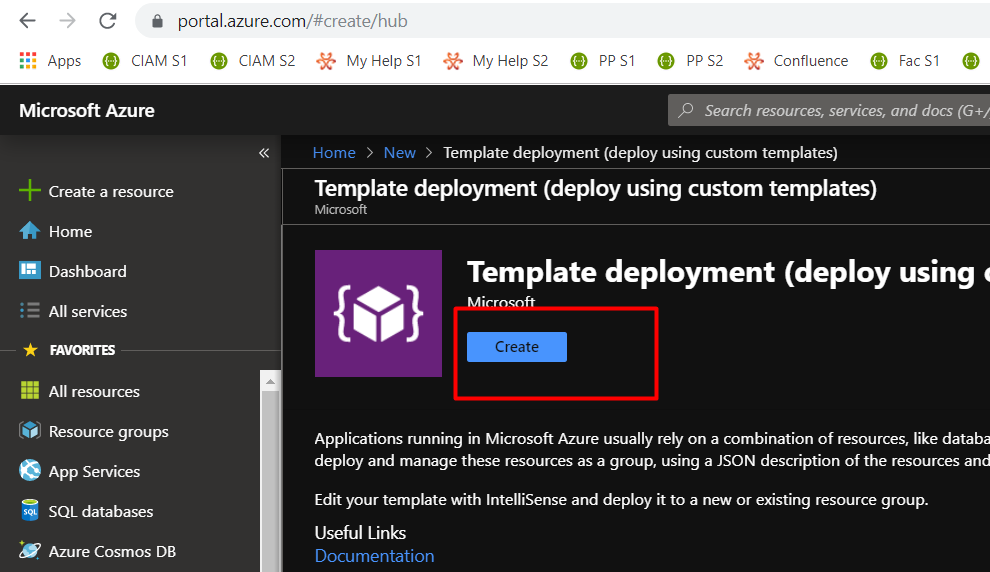Viewport: 990px width, 572px height.
Task: Click the search magnifier icon
Action: (x=686, y=110)
